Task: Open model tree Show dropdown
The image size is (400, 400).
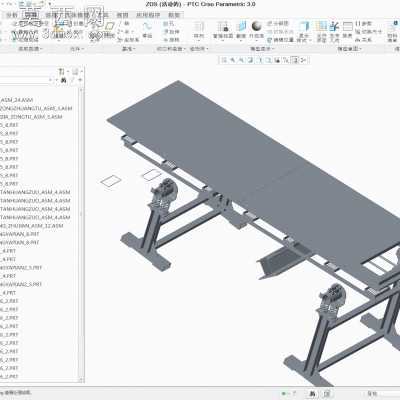Action: (76, 71)
